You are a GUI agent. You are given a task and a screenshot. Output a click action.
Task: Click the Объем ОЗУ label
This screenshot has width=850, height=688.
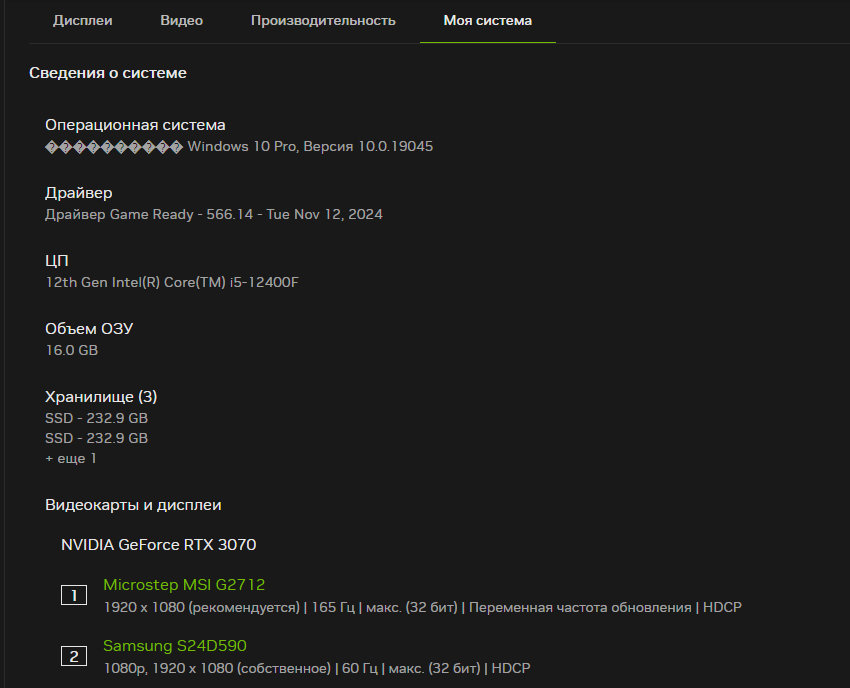pyautogui.click(x=89, y=329)
